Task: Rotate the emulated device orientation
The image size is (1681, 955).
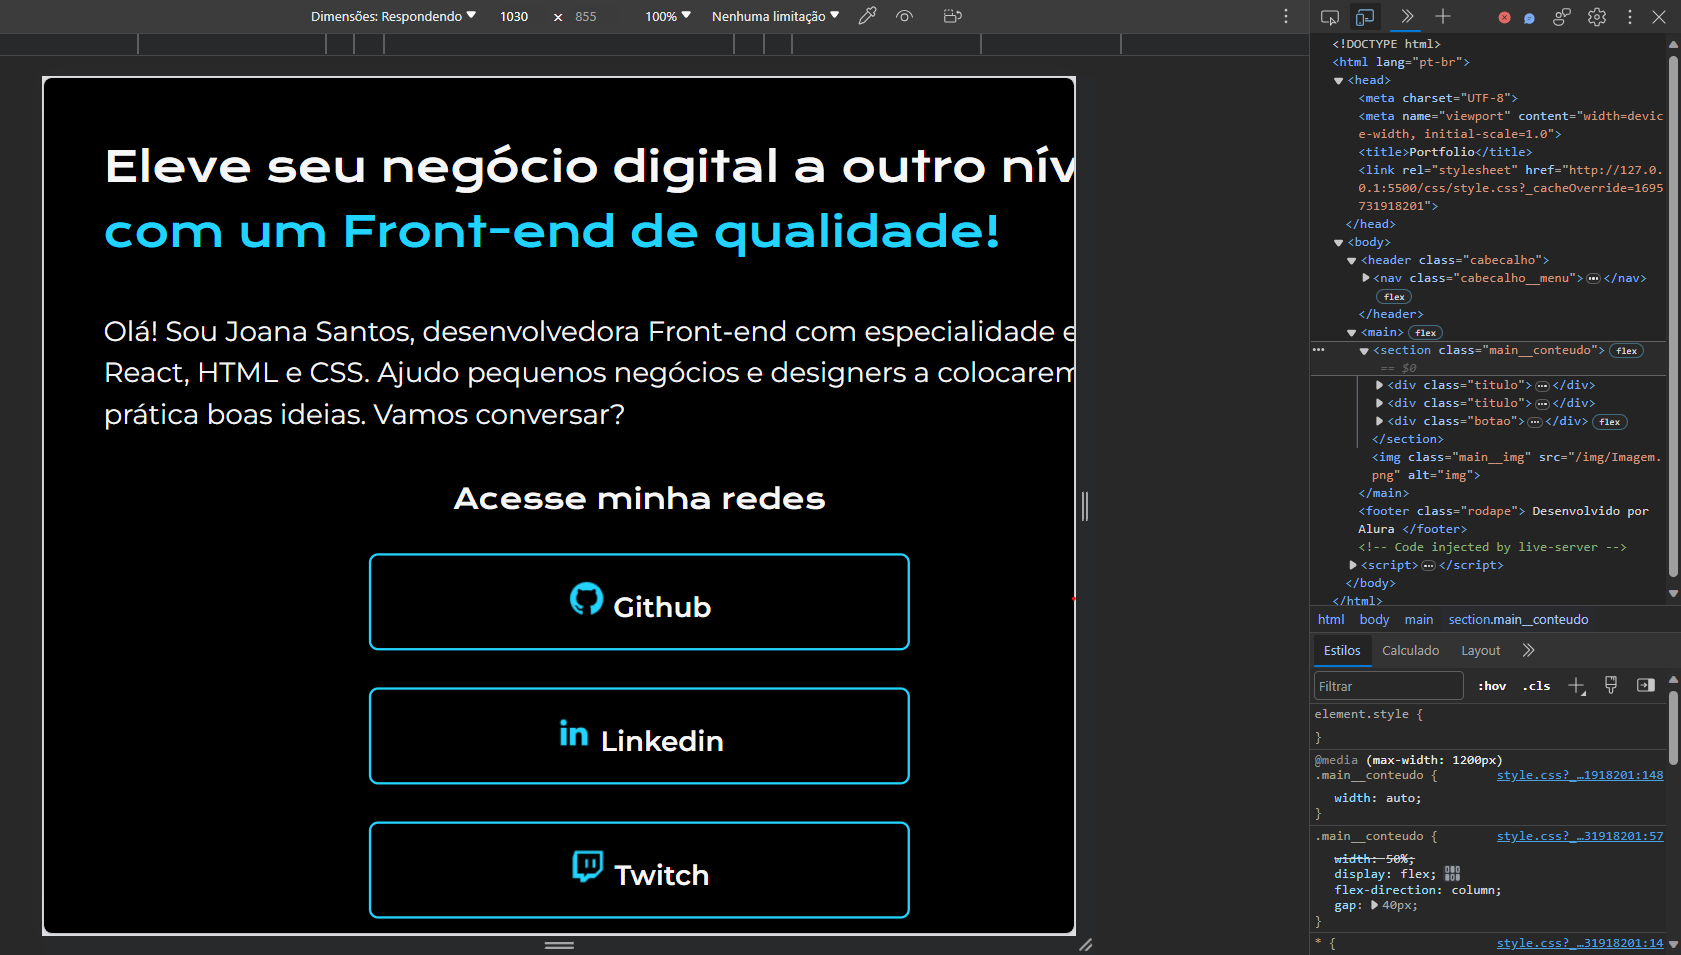Action: coord(952,16)
